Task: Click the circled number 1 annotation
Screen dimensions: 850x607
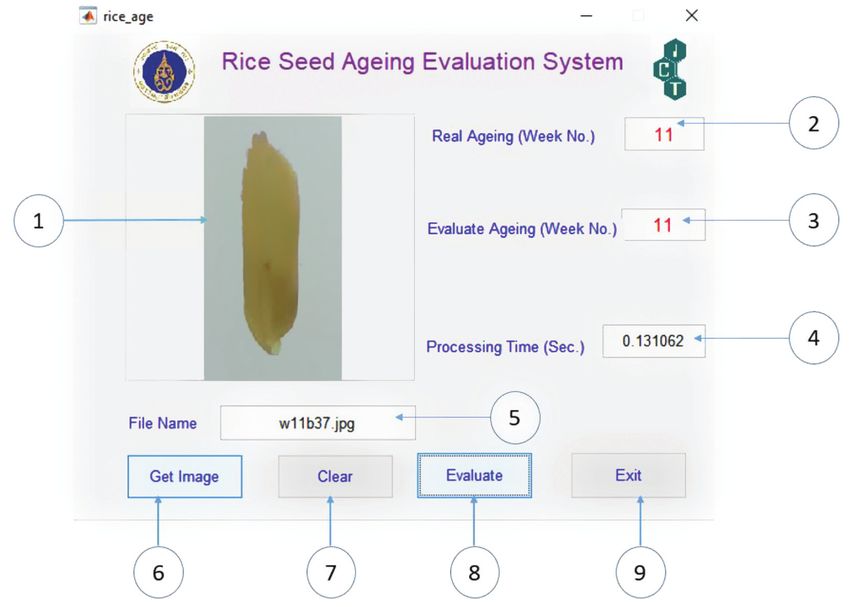Action: (x=38, y=221)
